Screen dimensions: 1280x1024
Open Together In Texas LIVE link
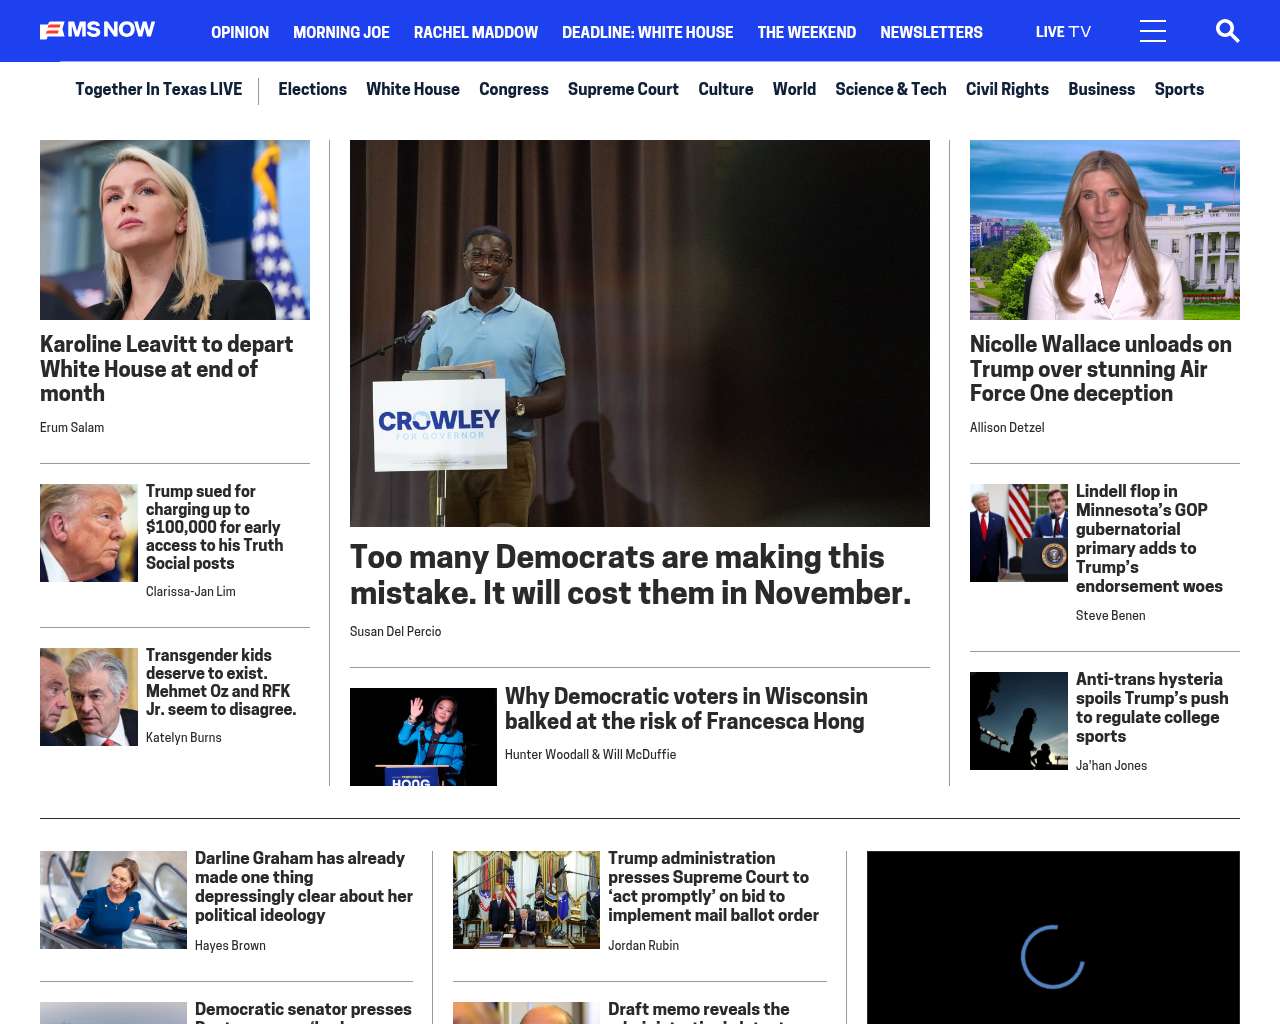point(158,89)
